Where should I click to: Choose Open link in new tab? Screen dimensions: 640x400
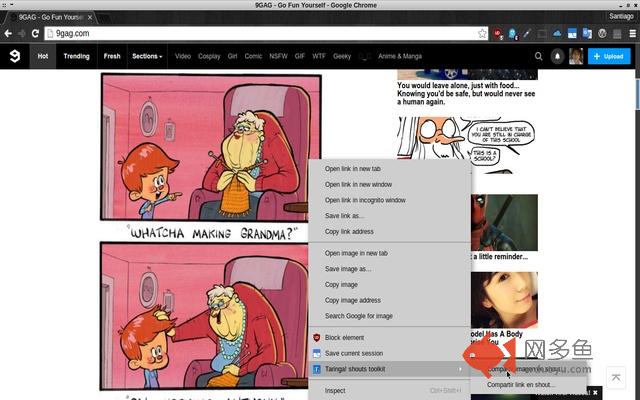point(390,169)
